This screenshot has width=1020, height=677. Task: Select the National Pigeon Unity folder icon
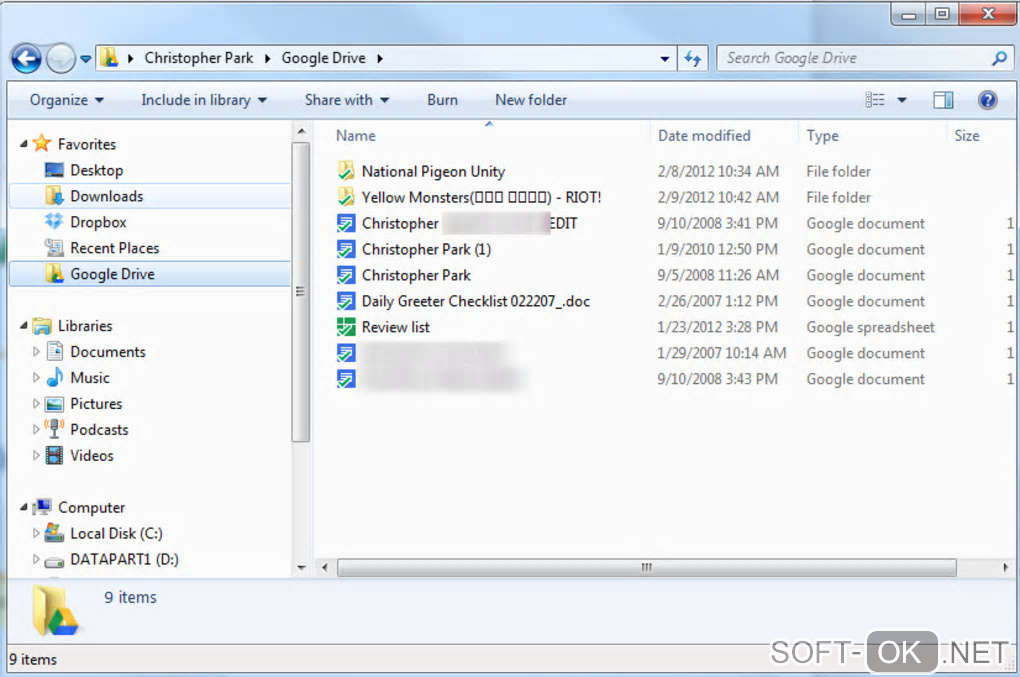pyautogui.click(x=346, y=171)
